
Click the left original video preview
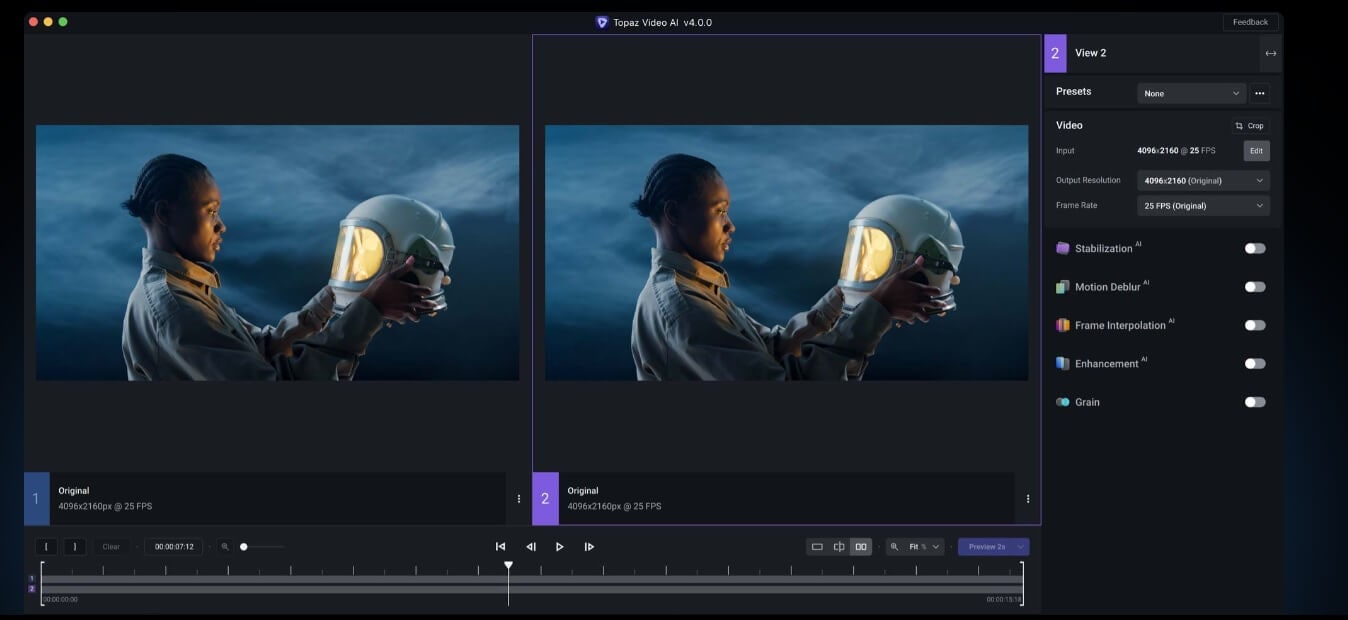click(277, 252)
